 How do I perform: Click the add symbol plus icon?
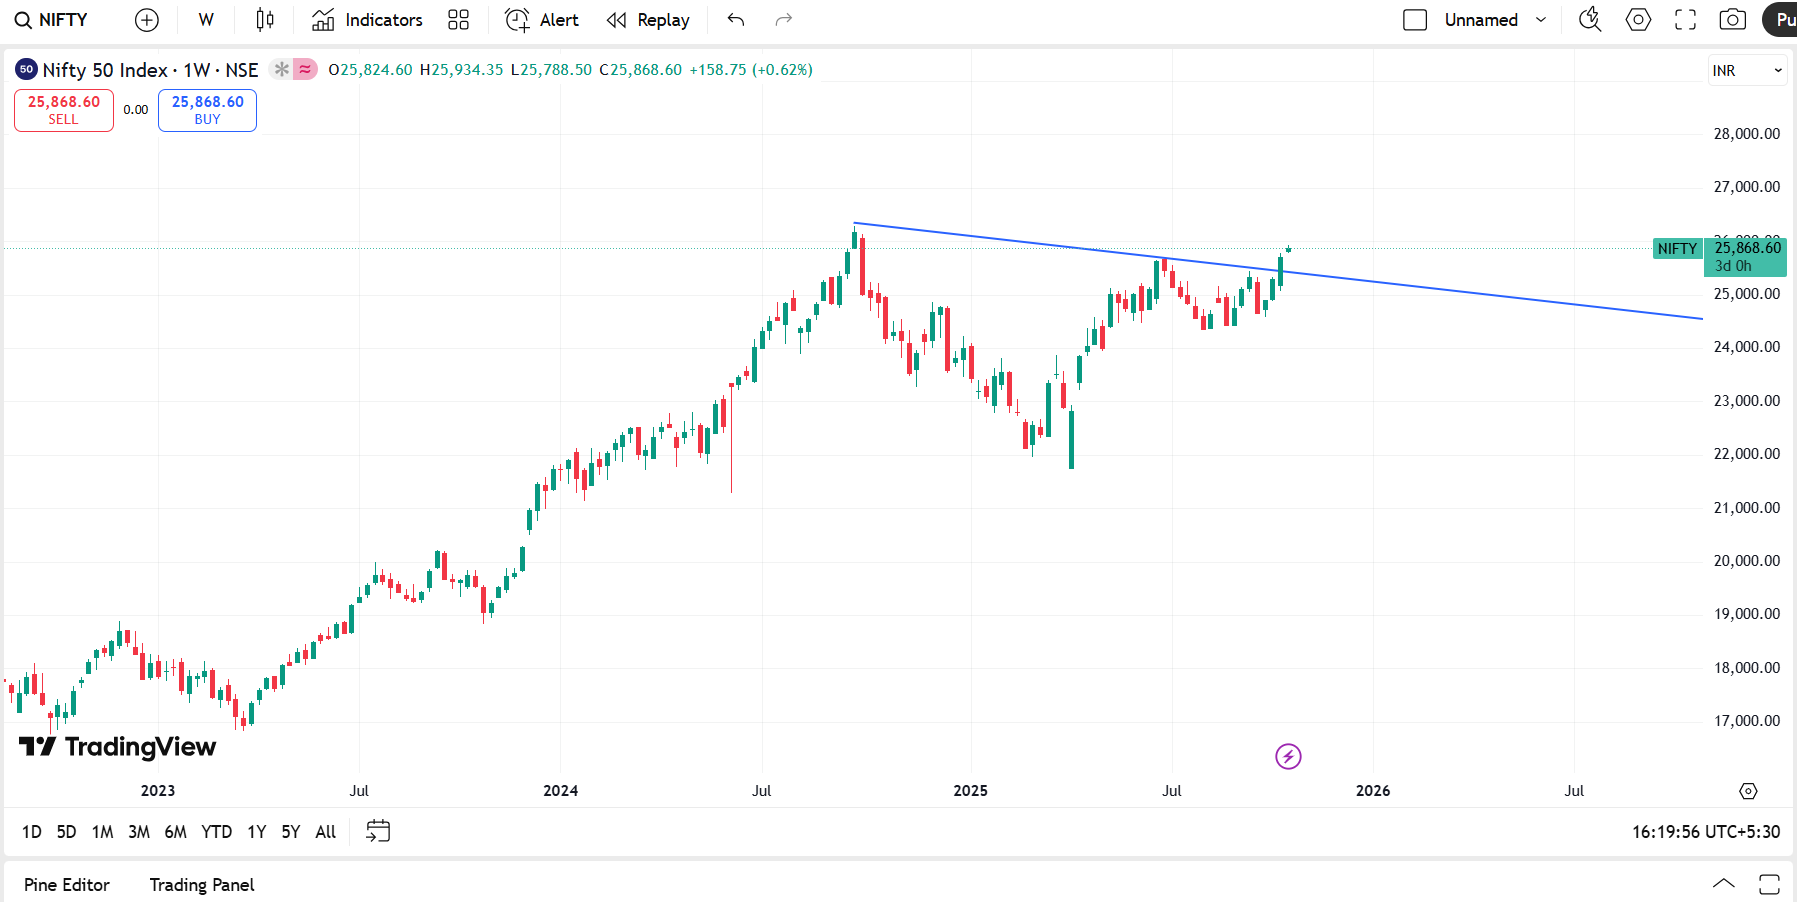click(x=147, y=20)
